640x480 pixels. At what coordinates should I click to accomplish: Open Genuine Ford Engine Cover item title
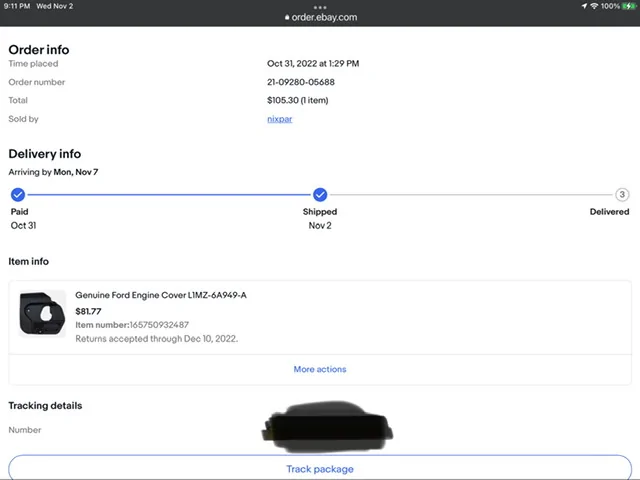point(161,295)
